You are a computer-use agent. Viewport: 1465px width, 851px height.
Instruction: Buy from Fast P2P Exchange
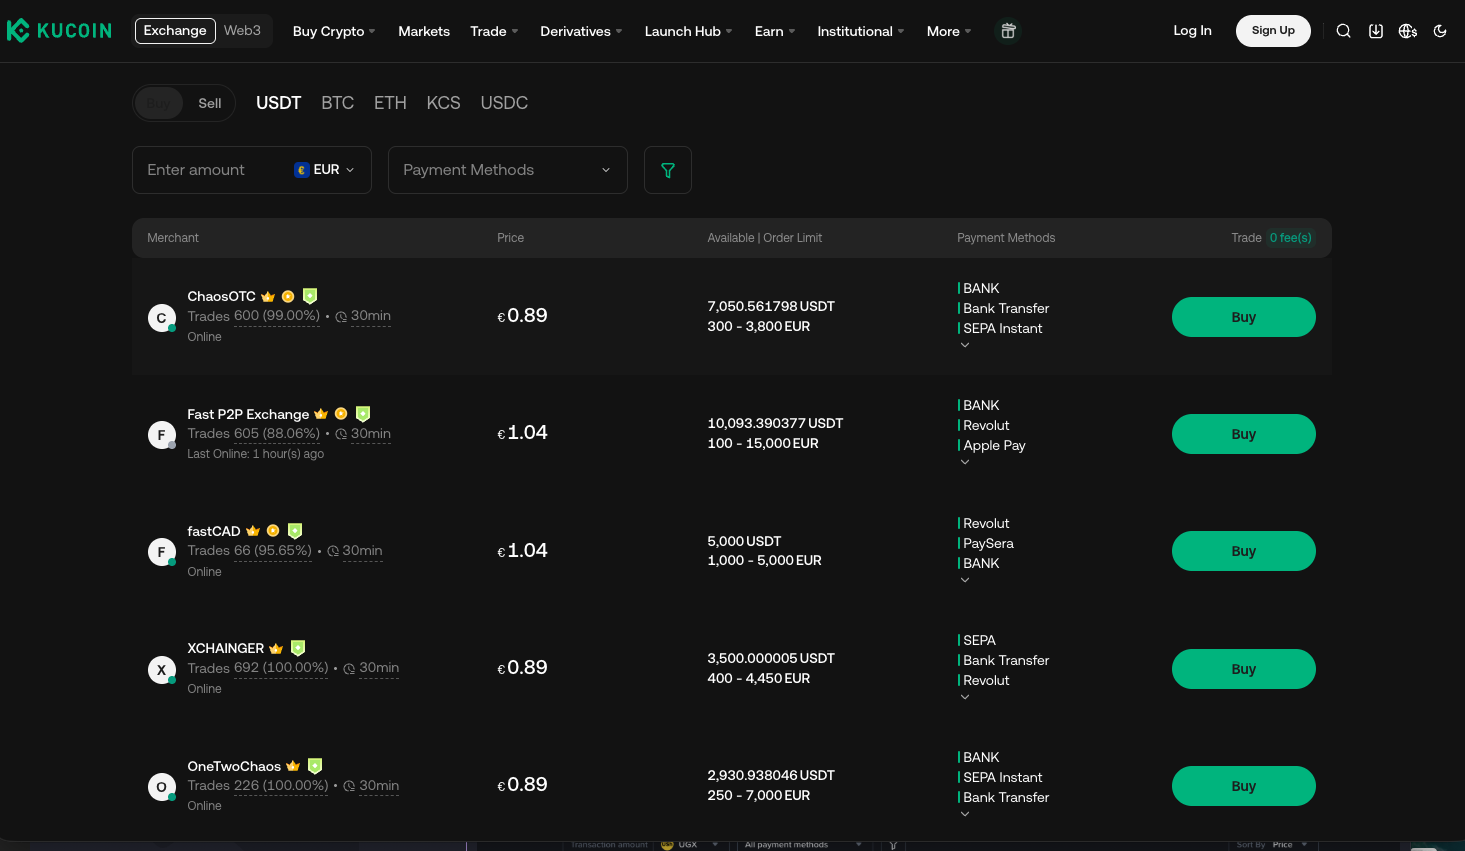coord(1244,434)
